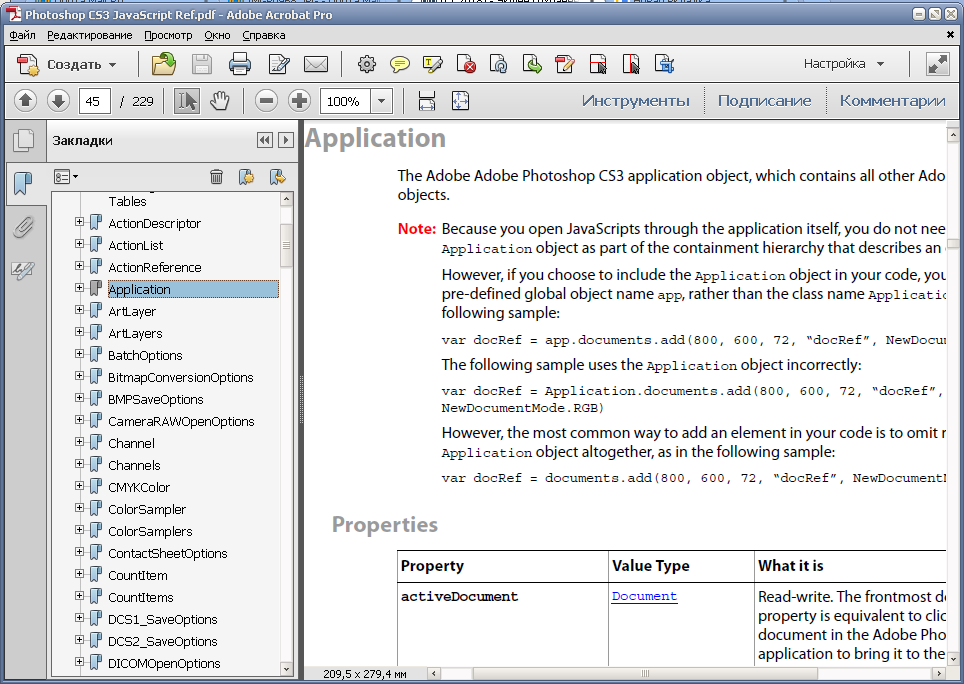Go to next page with down arrow
This screenshot has width=964, height=684.
(x=58, y=101)
